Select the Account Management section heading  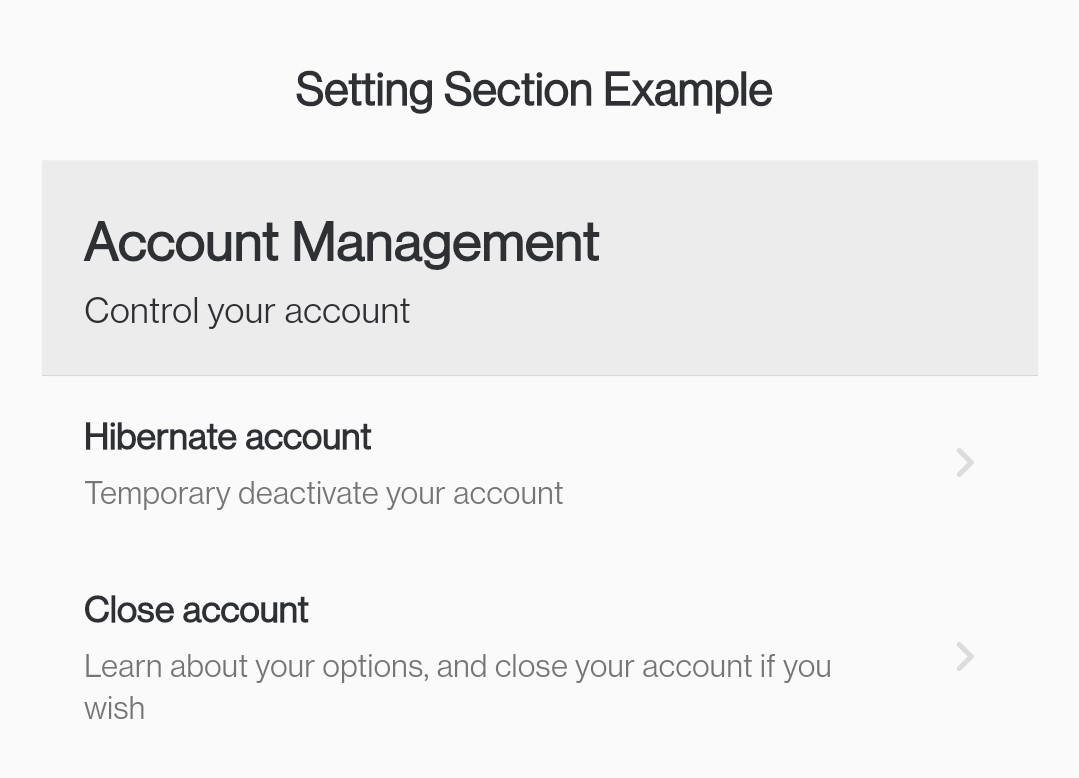point(341,243)
